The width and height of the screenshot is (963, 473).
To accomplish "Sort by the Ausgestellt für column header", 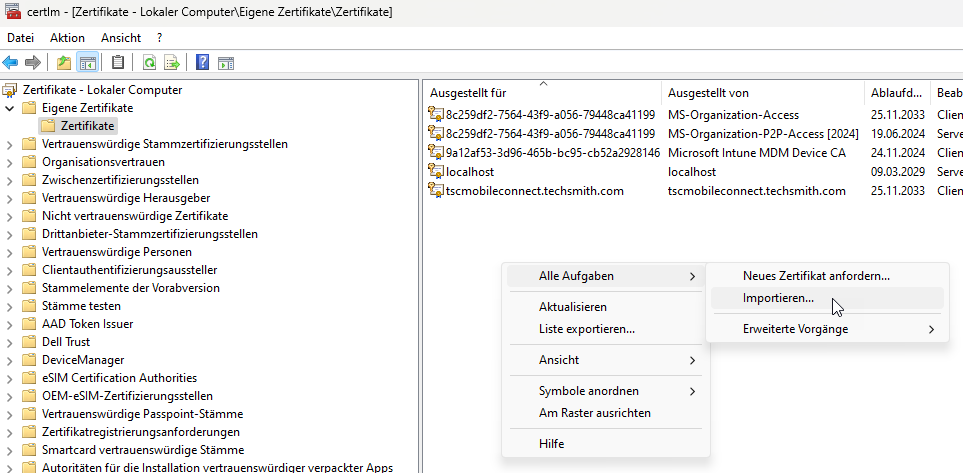I will 542,93.
